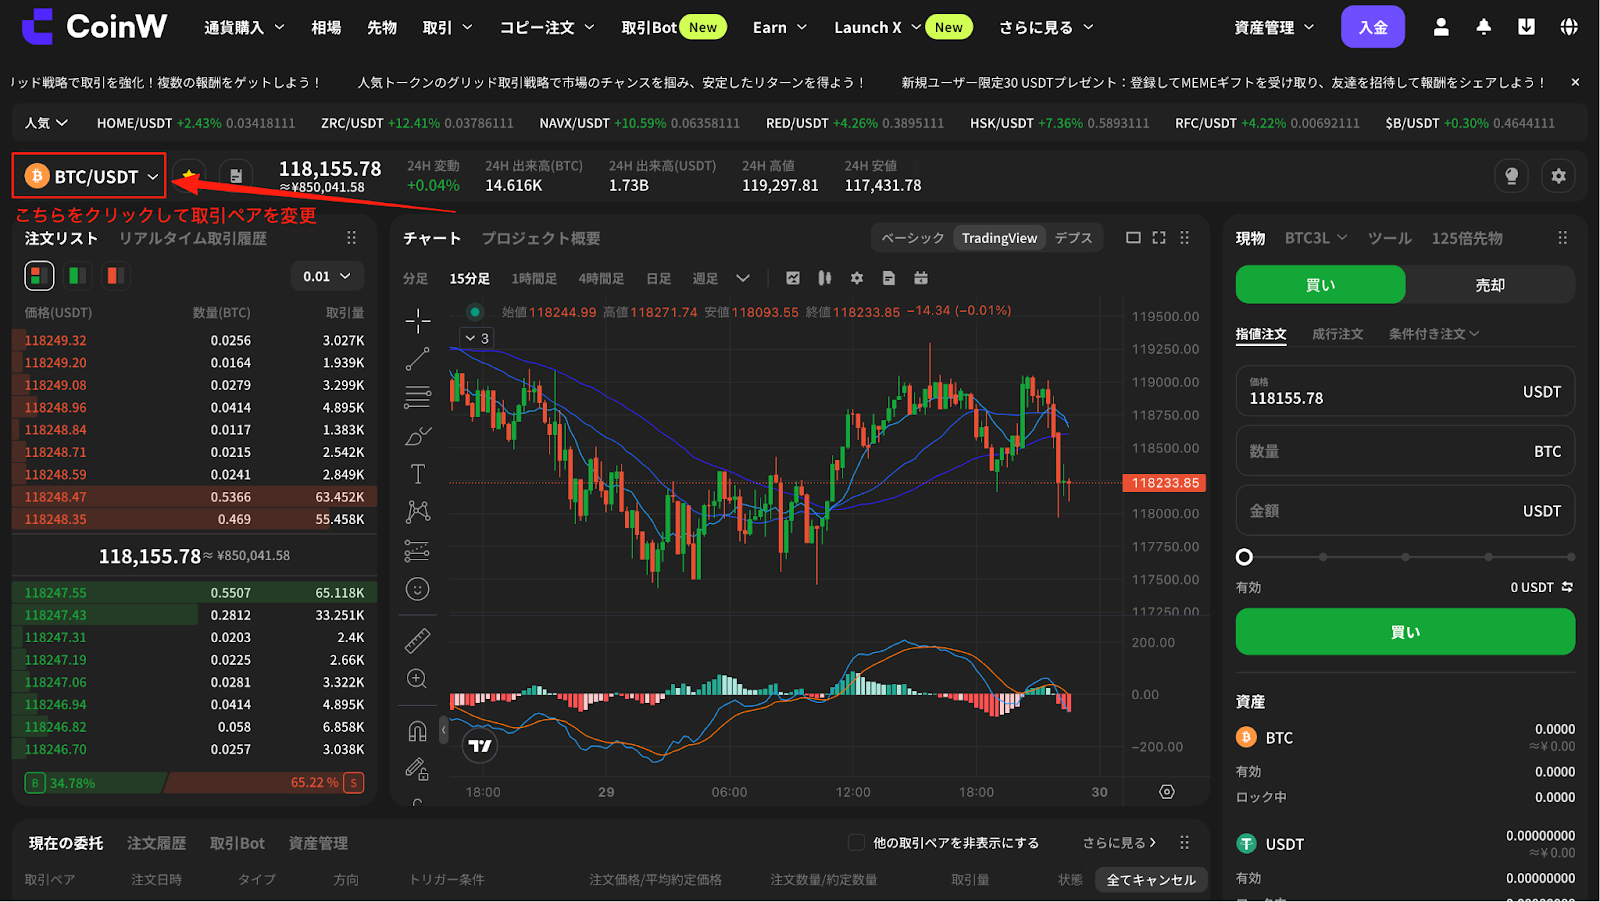
Task: Select the text annotation tool
Action: click(x=418, y=474)
